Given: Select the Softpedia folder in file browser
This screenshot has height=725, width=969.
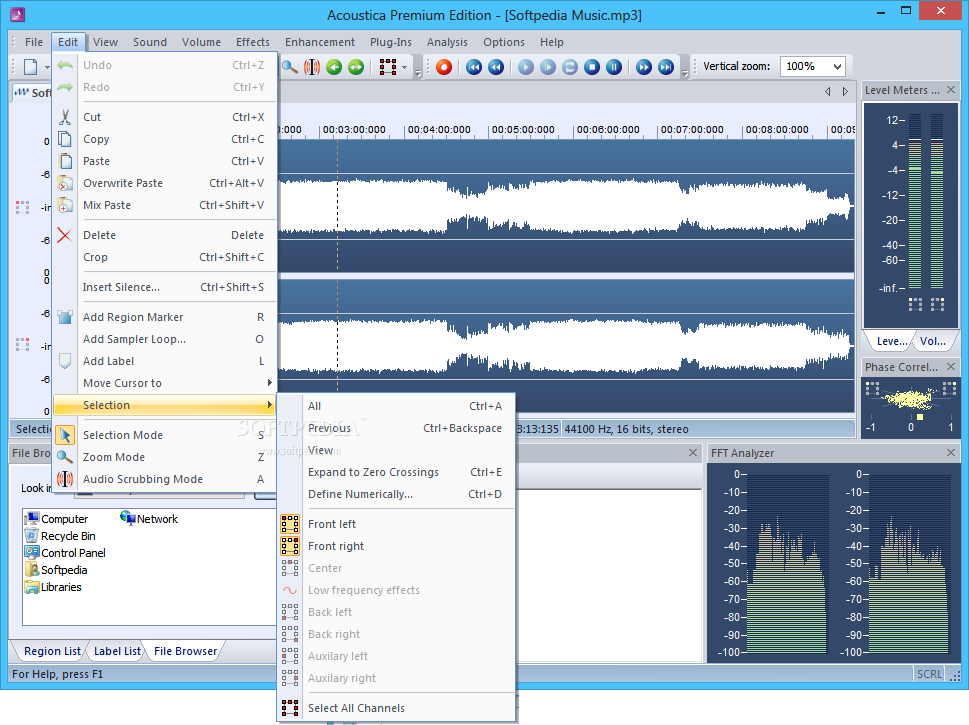Looking at the screenshot, I should [56, 570].
